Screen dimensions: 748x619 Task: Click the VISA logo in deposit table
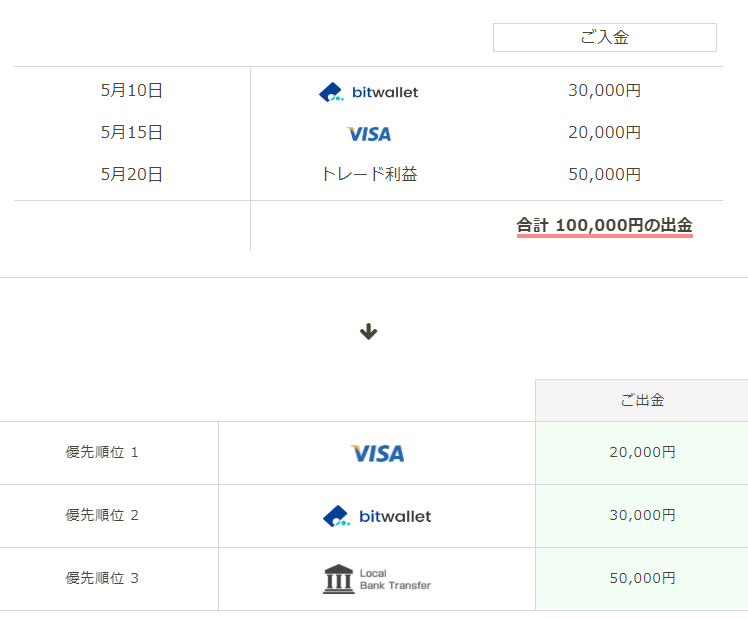point(369,133)
